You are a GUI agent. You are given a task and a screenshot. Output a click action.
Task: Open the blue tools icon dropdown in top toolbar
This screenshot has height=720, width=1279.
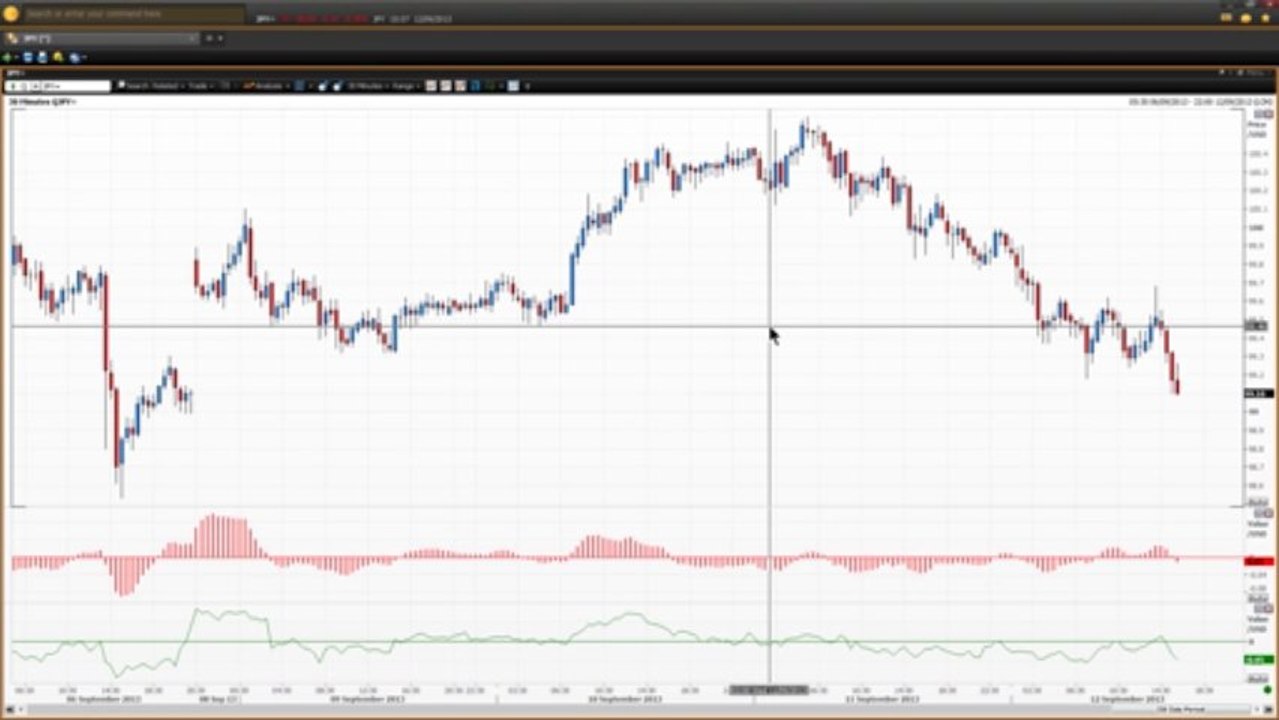76,57
